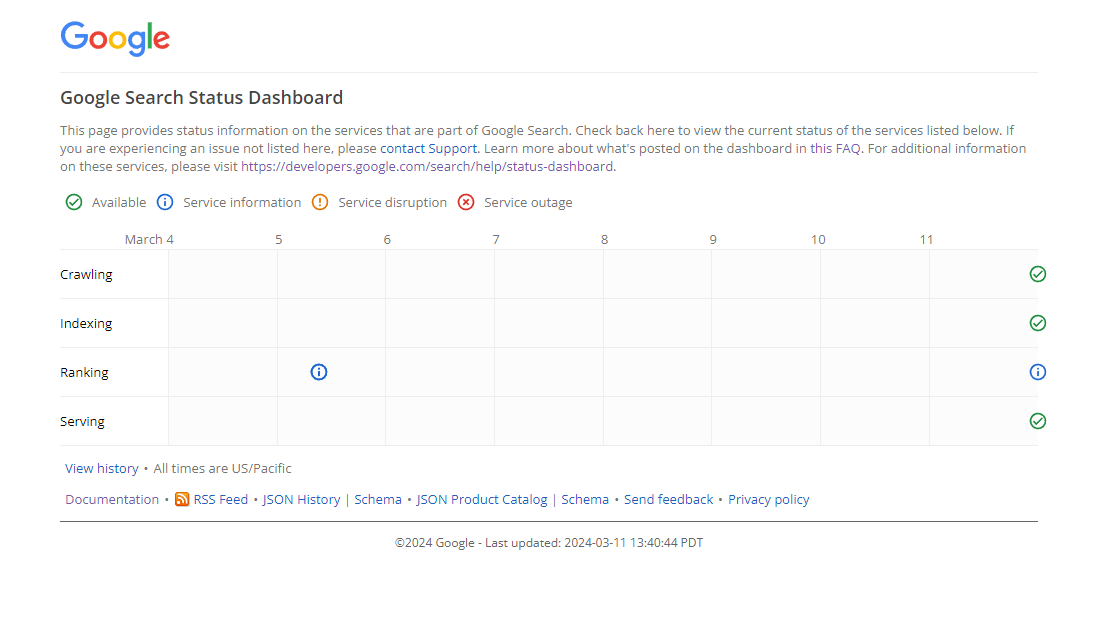Click the March 4 date header
The width and height of the screenshot is (1108, 631).
(149, 240)
